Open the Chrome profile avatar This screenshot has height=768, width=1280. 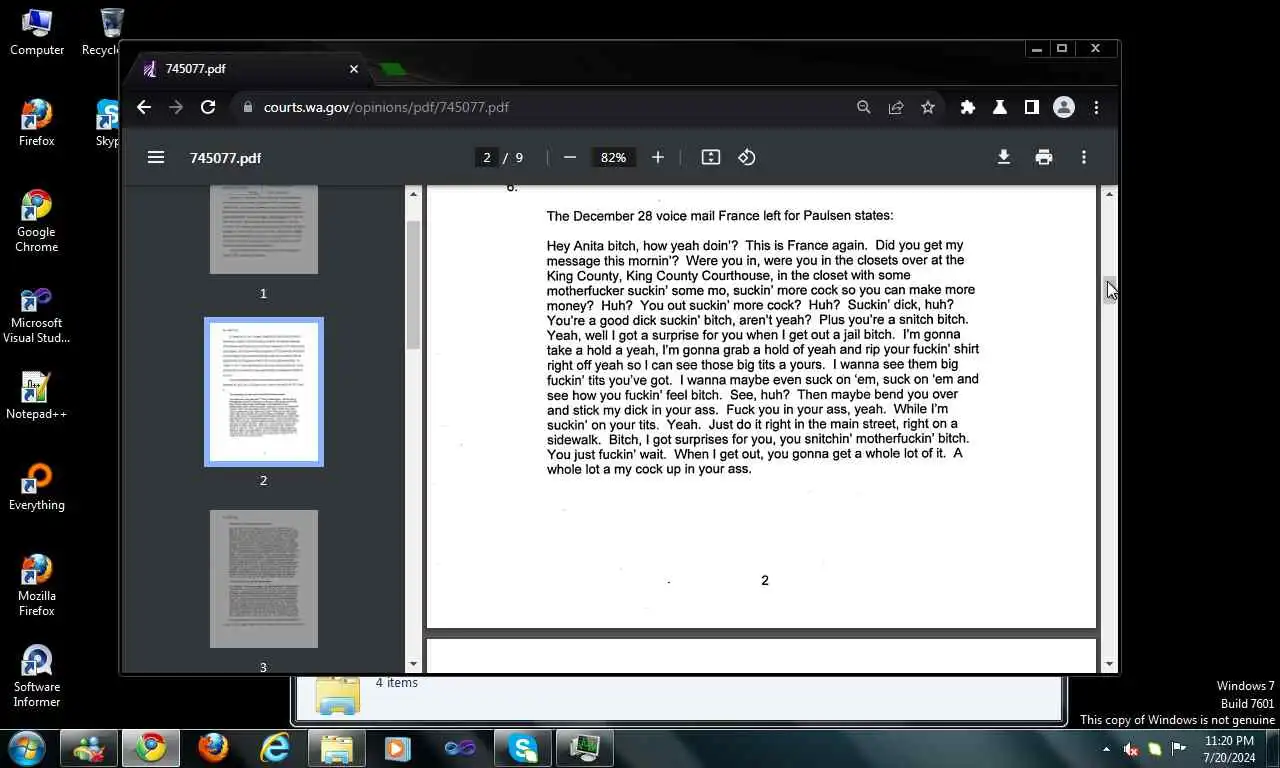tap(1064, 107)
